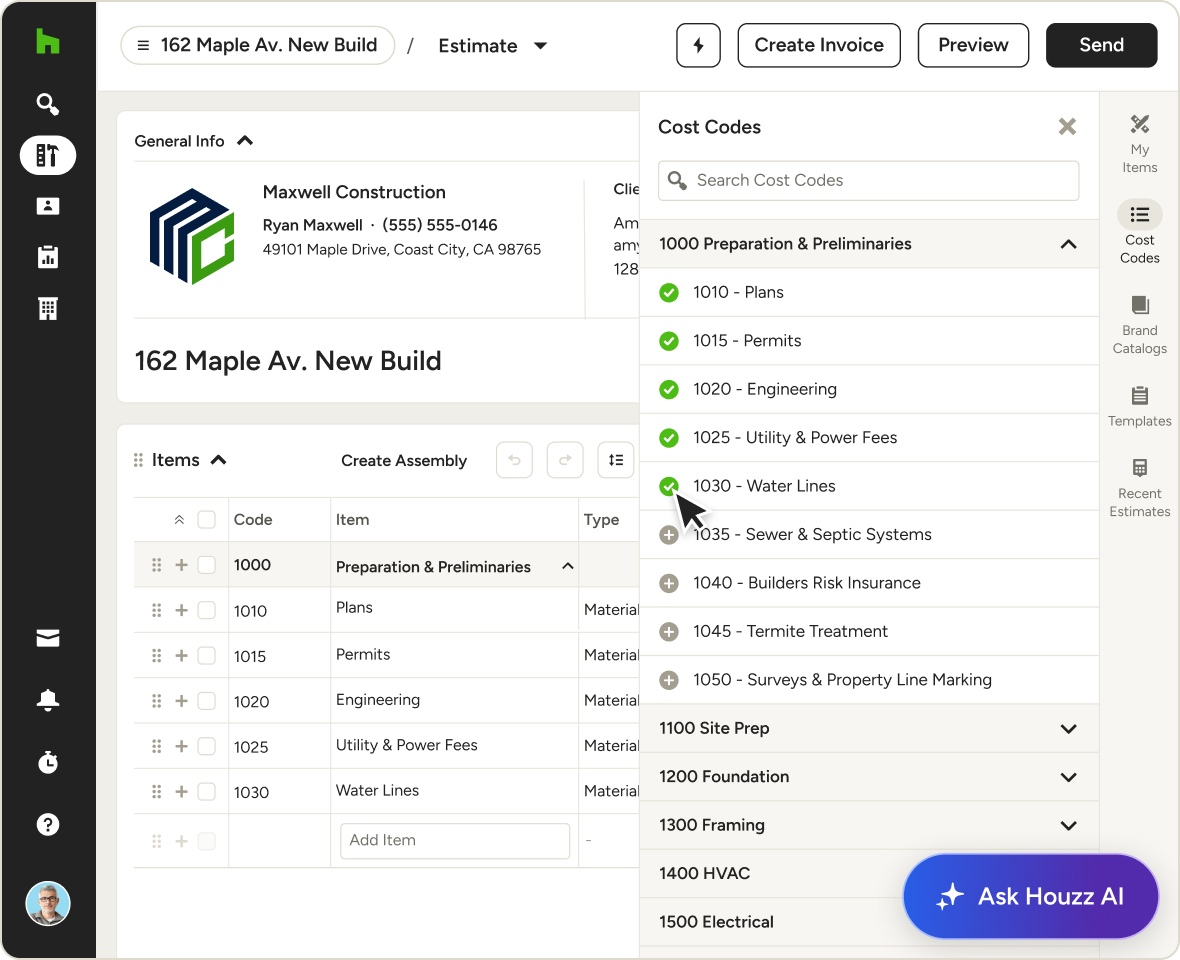Open the Estimate dropdown in breadcrumb

click(493, 46)
